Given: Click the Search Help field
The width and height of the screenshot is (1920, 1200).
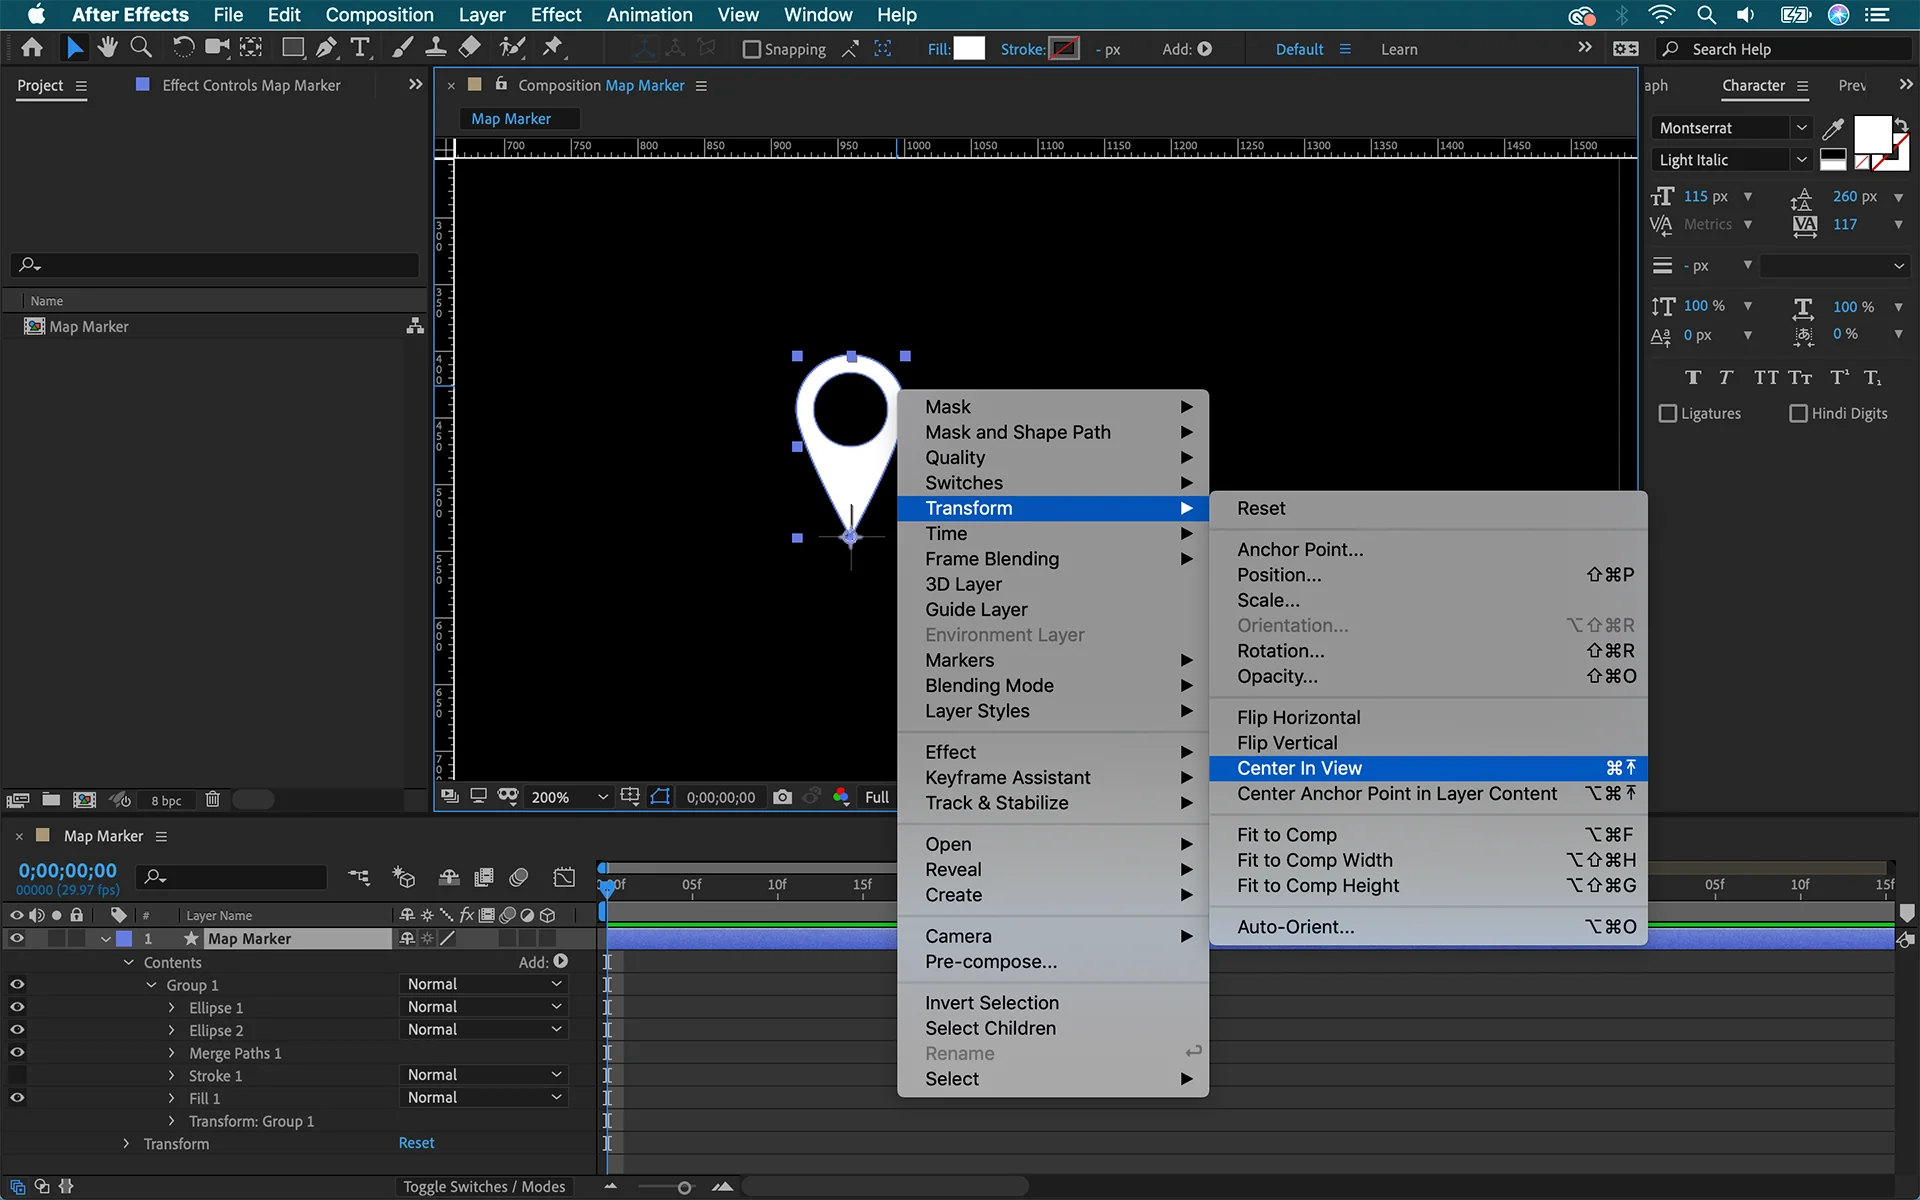Looking at the screenshot, I should coord(1785,49).
